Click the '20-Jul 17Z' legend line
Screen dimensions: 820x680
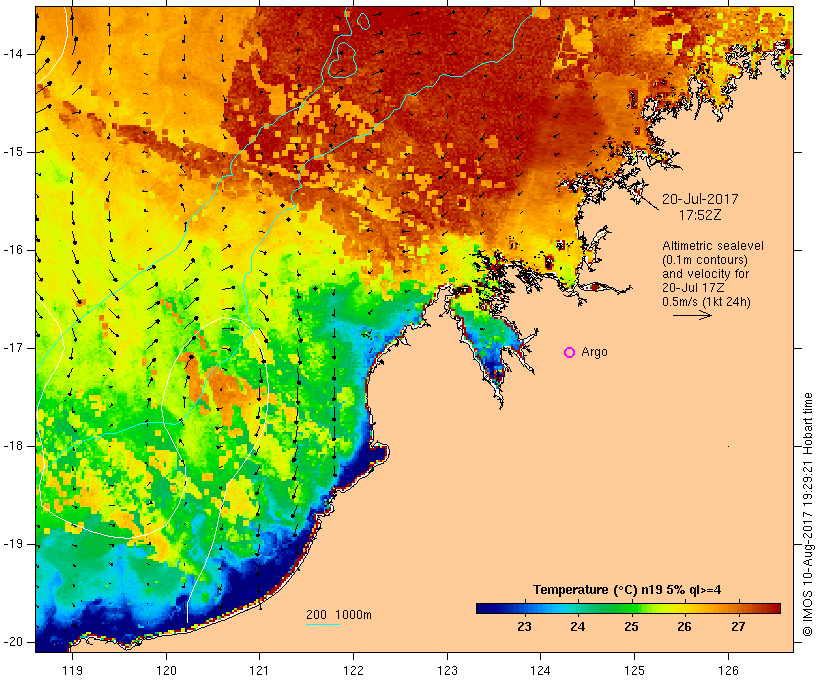[x=693, y=288]
